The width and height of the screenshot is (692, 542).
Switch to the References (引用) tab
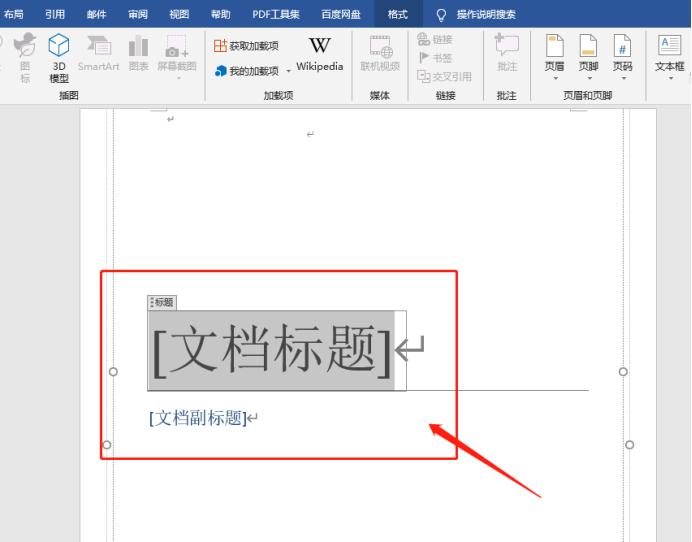click(55, 15)
